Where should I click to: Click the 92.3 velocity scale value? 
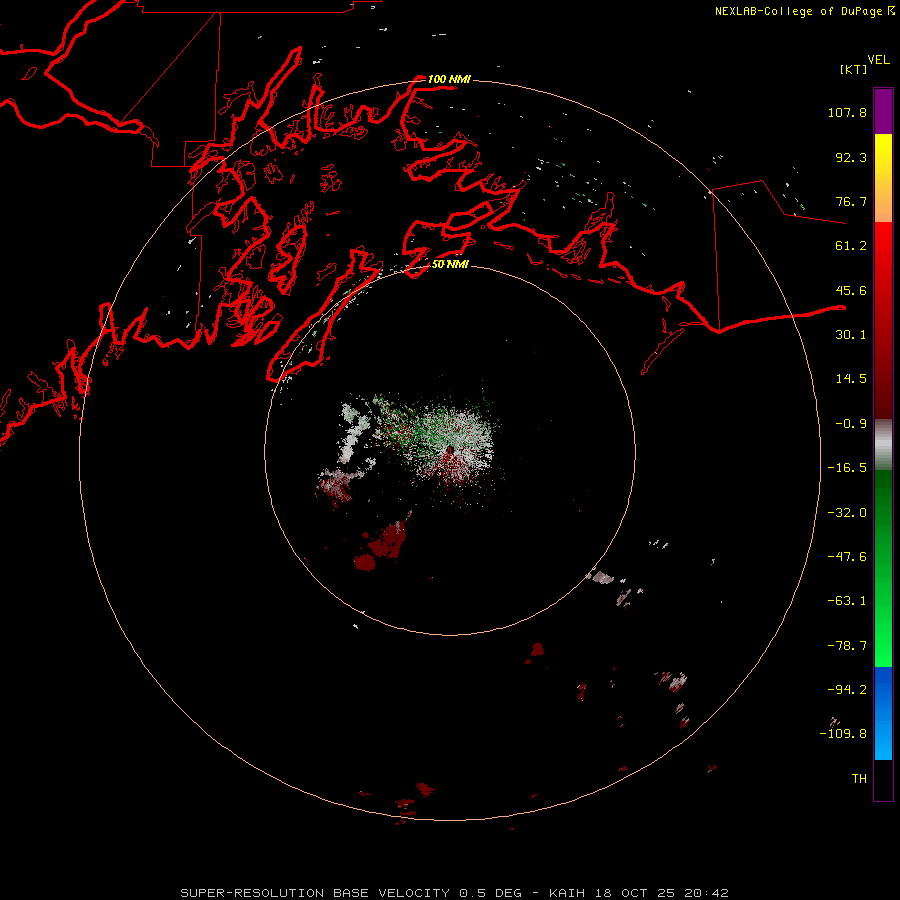pyautogui.click(x=851, y=157)
